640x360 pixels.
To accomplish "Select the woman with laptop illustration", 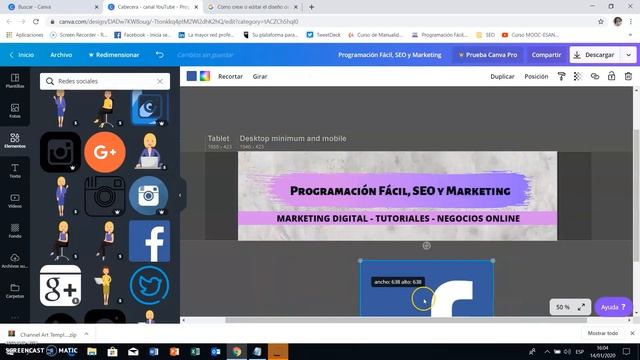I will click(150, 151).
